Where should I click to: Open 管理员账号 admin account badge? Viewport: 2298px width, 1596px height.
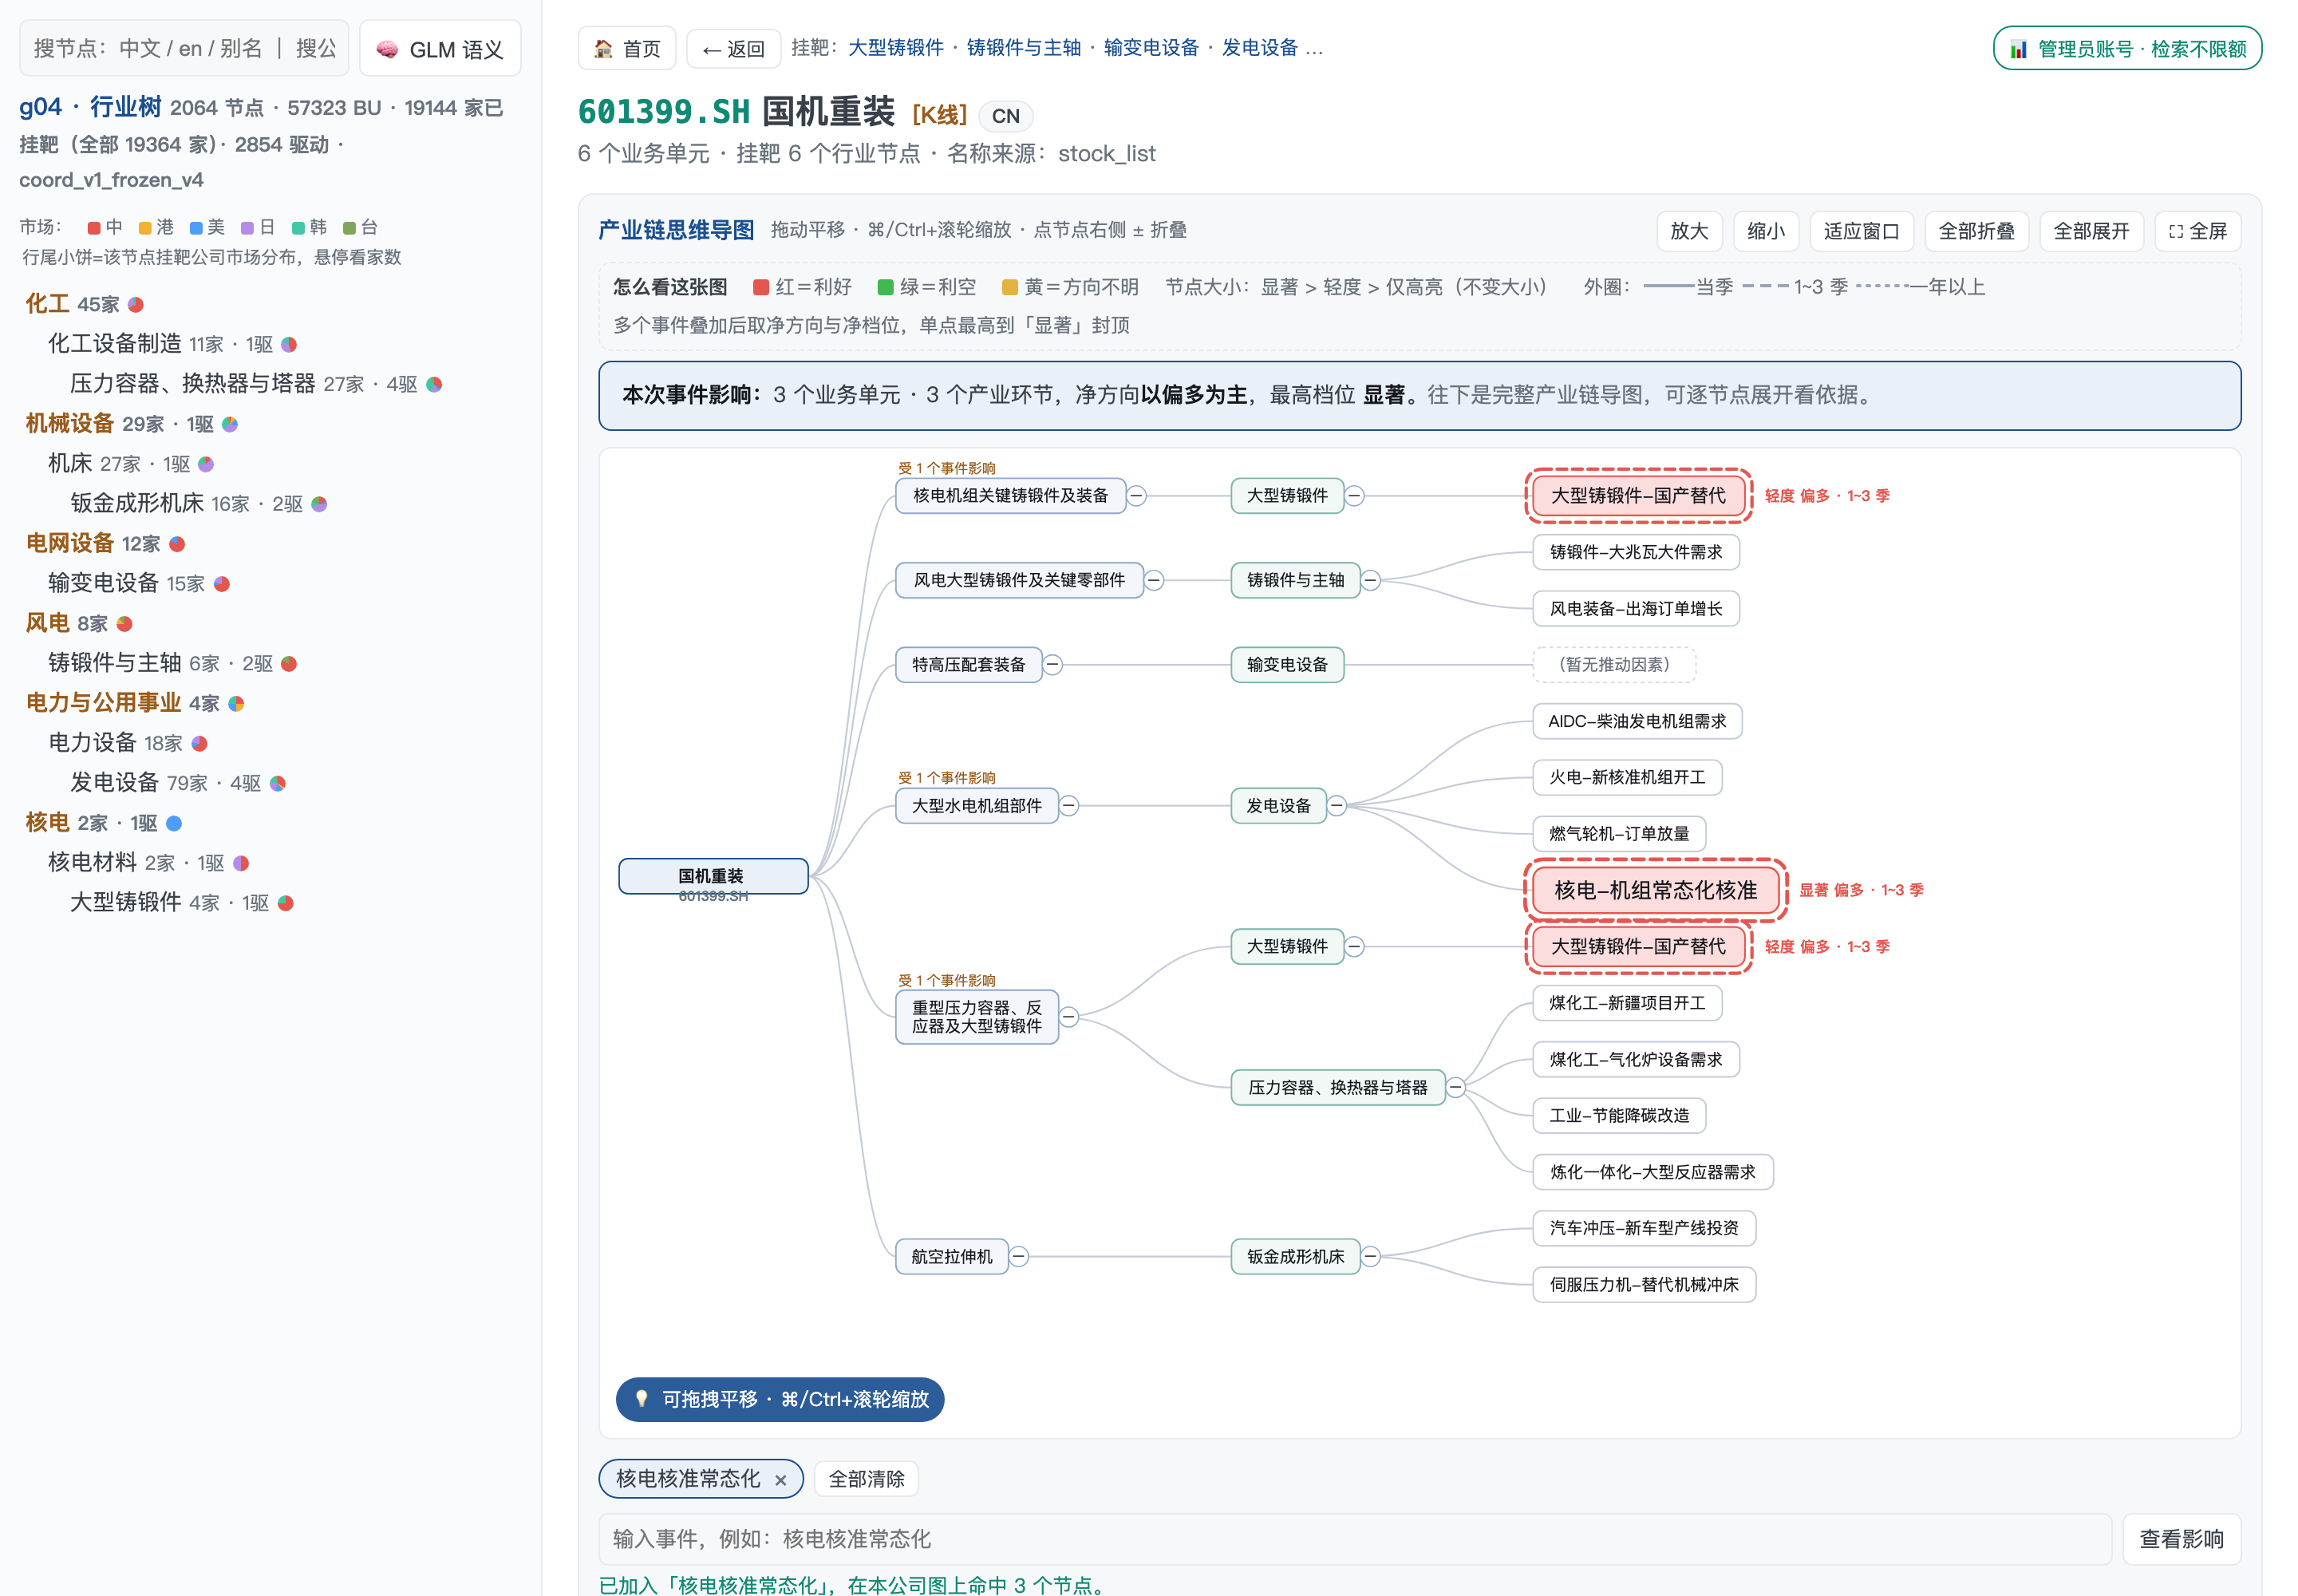tap(2127, 49)
